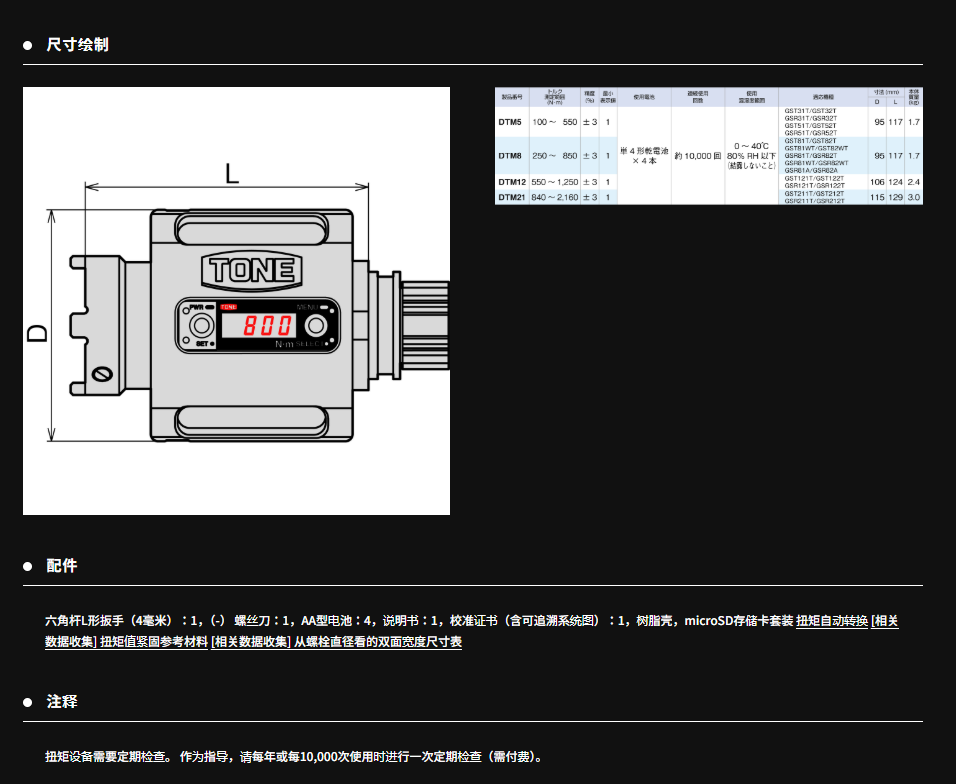Click the 尺寸绘制 section heading
The height and width of the screenshot is (784, 956).
coord(77,45)
